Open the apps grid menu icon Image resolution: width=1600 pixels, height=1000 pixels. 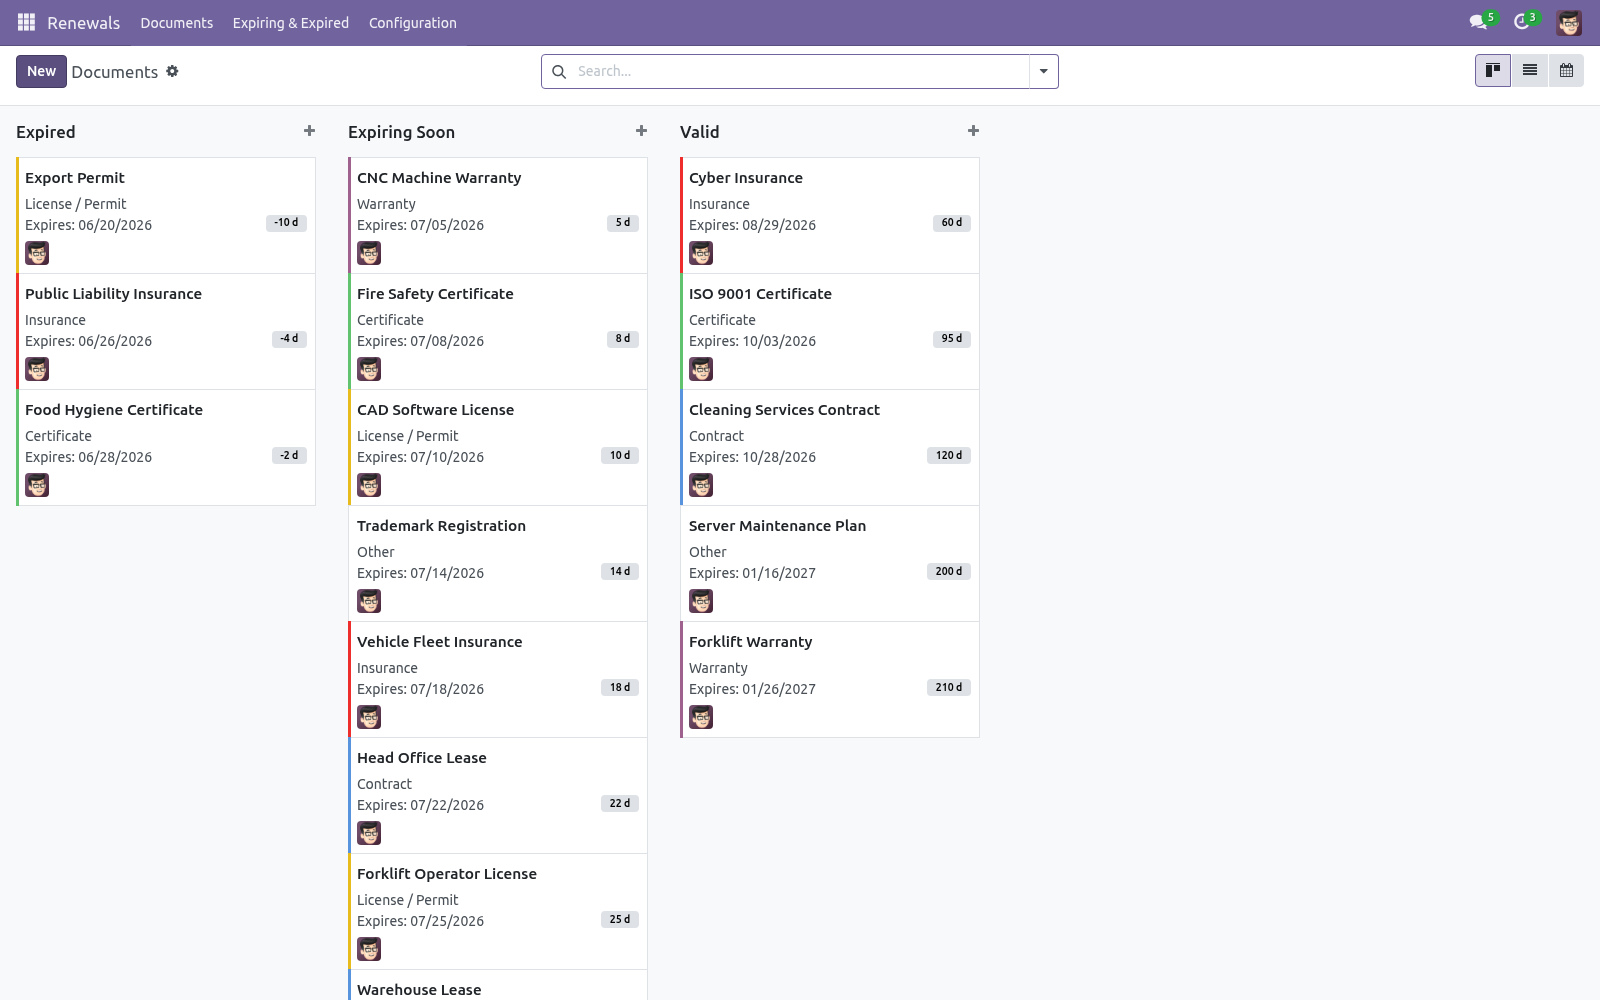coord(26,22)
